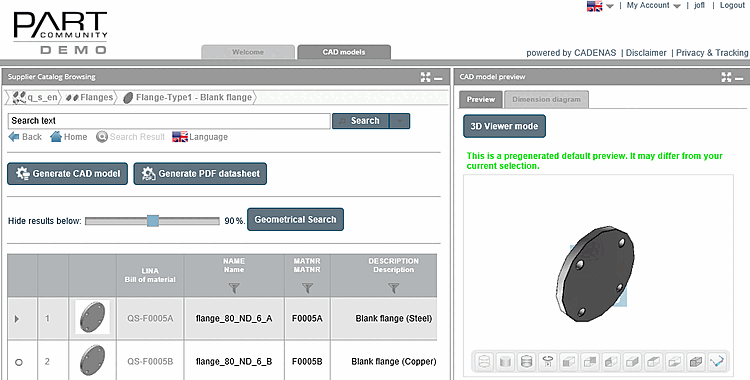Open the Dimension diagram tab
Viewport: 750px width, 380px height.
546,100
